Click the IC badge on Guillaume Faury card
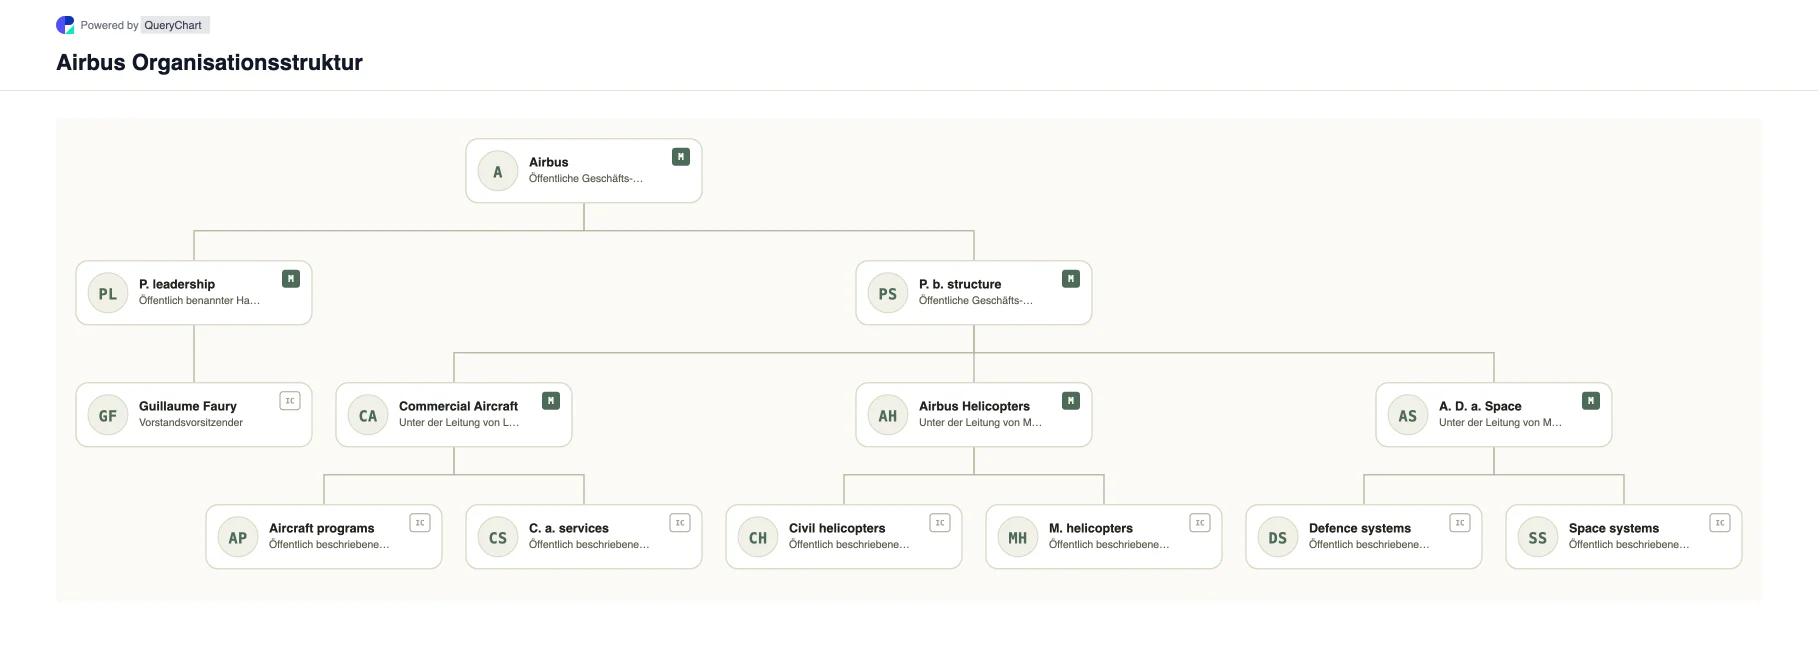1818x658 pixels. [x=290, y=401]
